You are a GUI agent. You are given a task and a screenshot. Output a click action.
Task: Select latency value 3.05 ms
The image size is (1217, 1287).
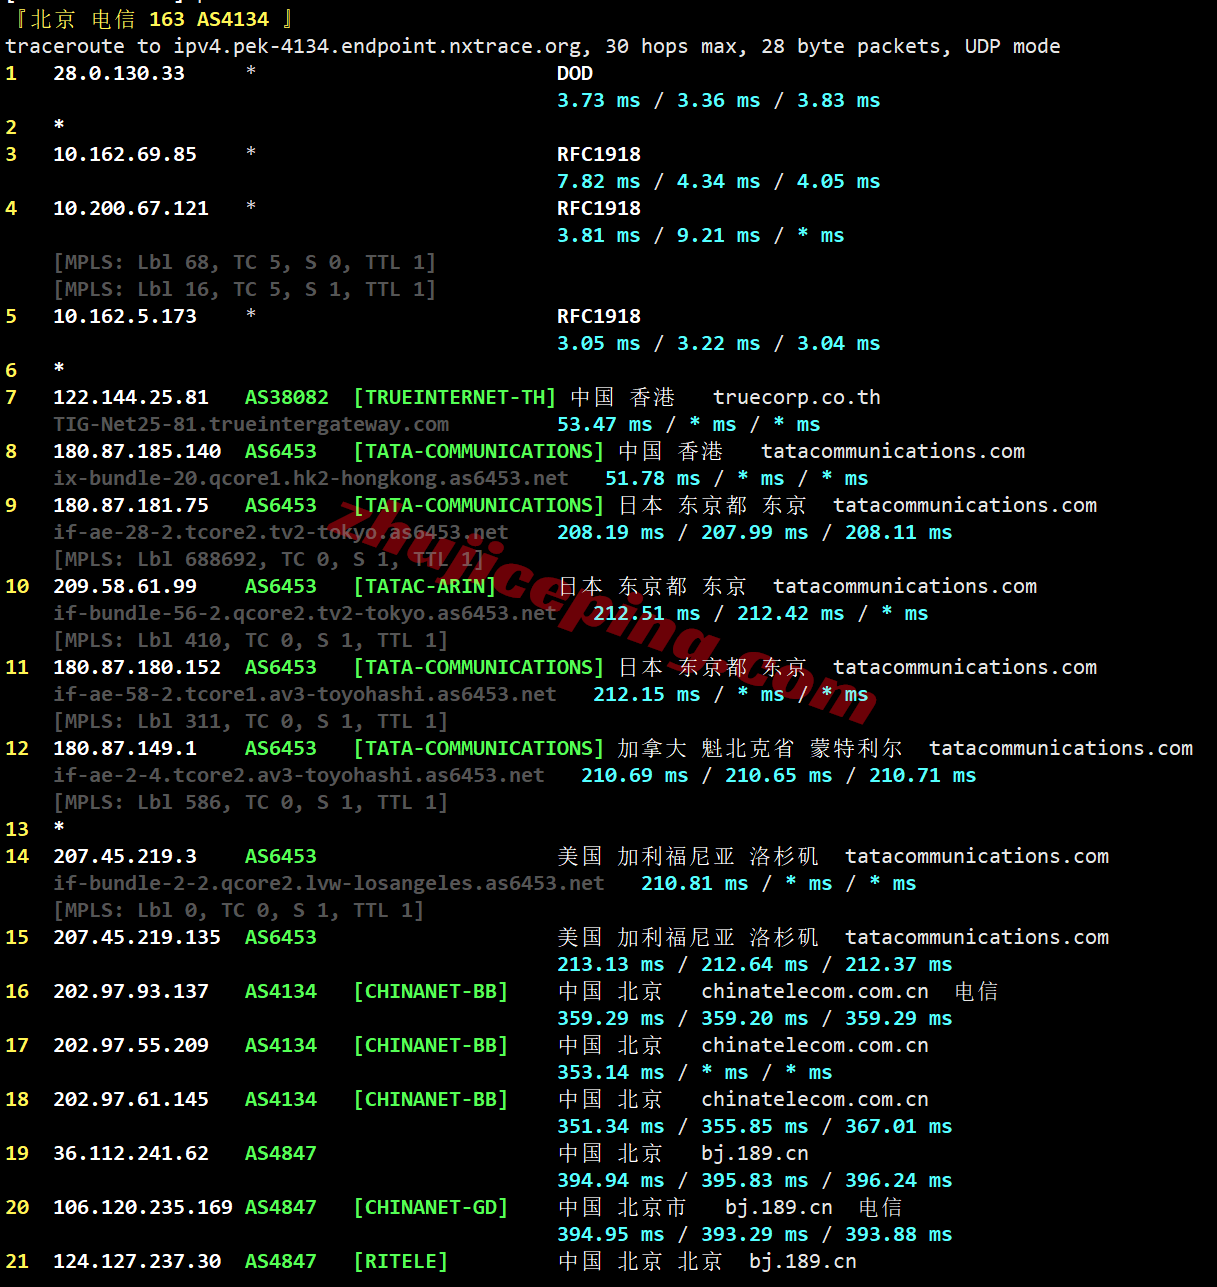599,343
